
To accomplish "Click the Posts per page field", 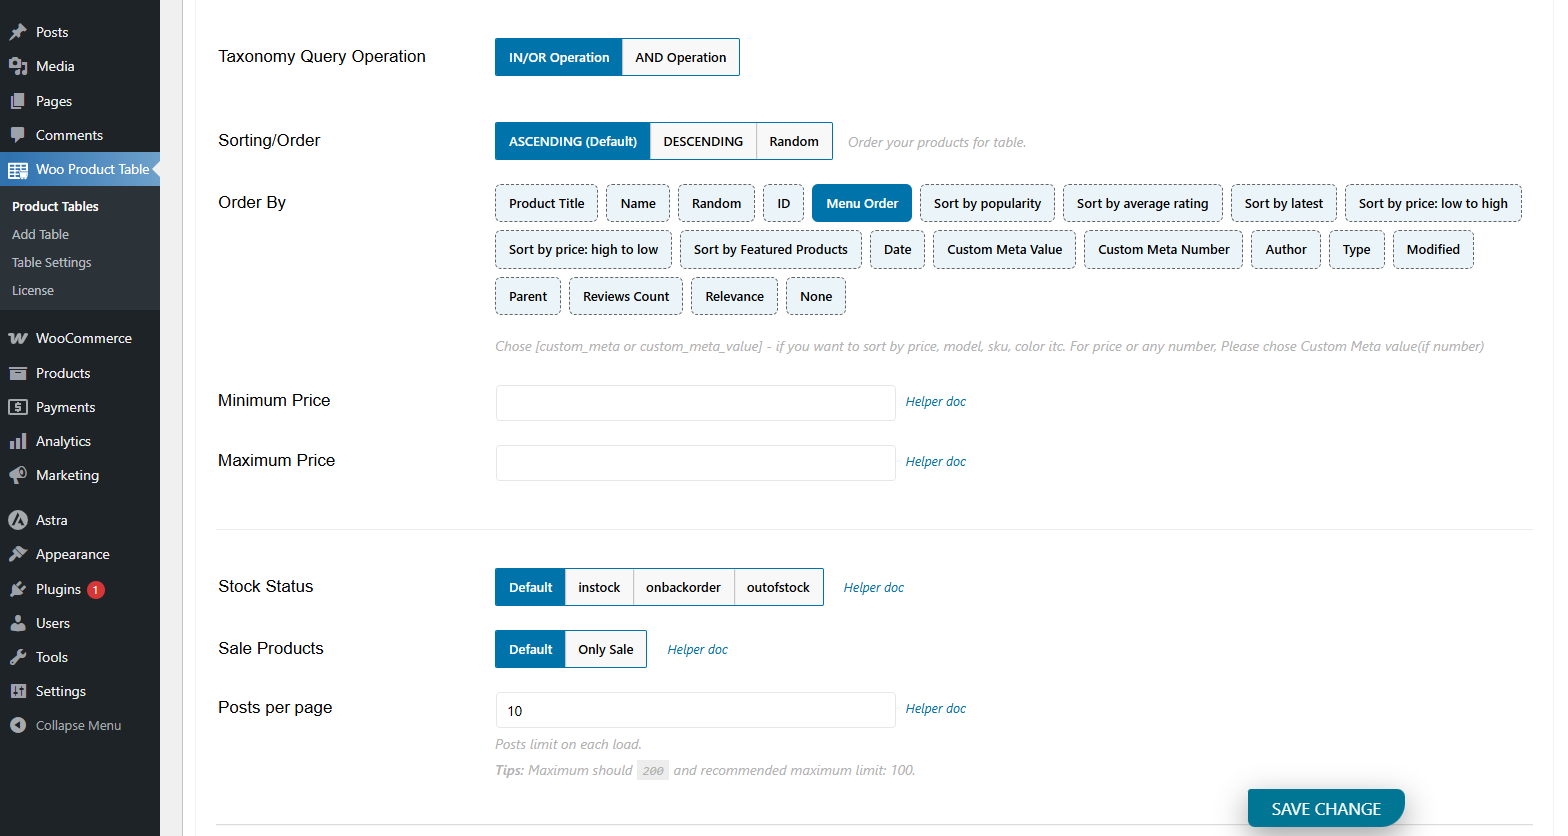I will click(x=695, y=710).
